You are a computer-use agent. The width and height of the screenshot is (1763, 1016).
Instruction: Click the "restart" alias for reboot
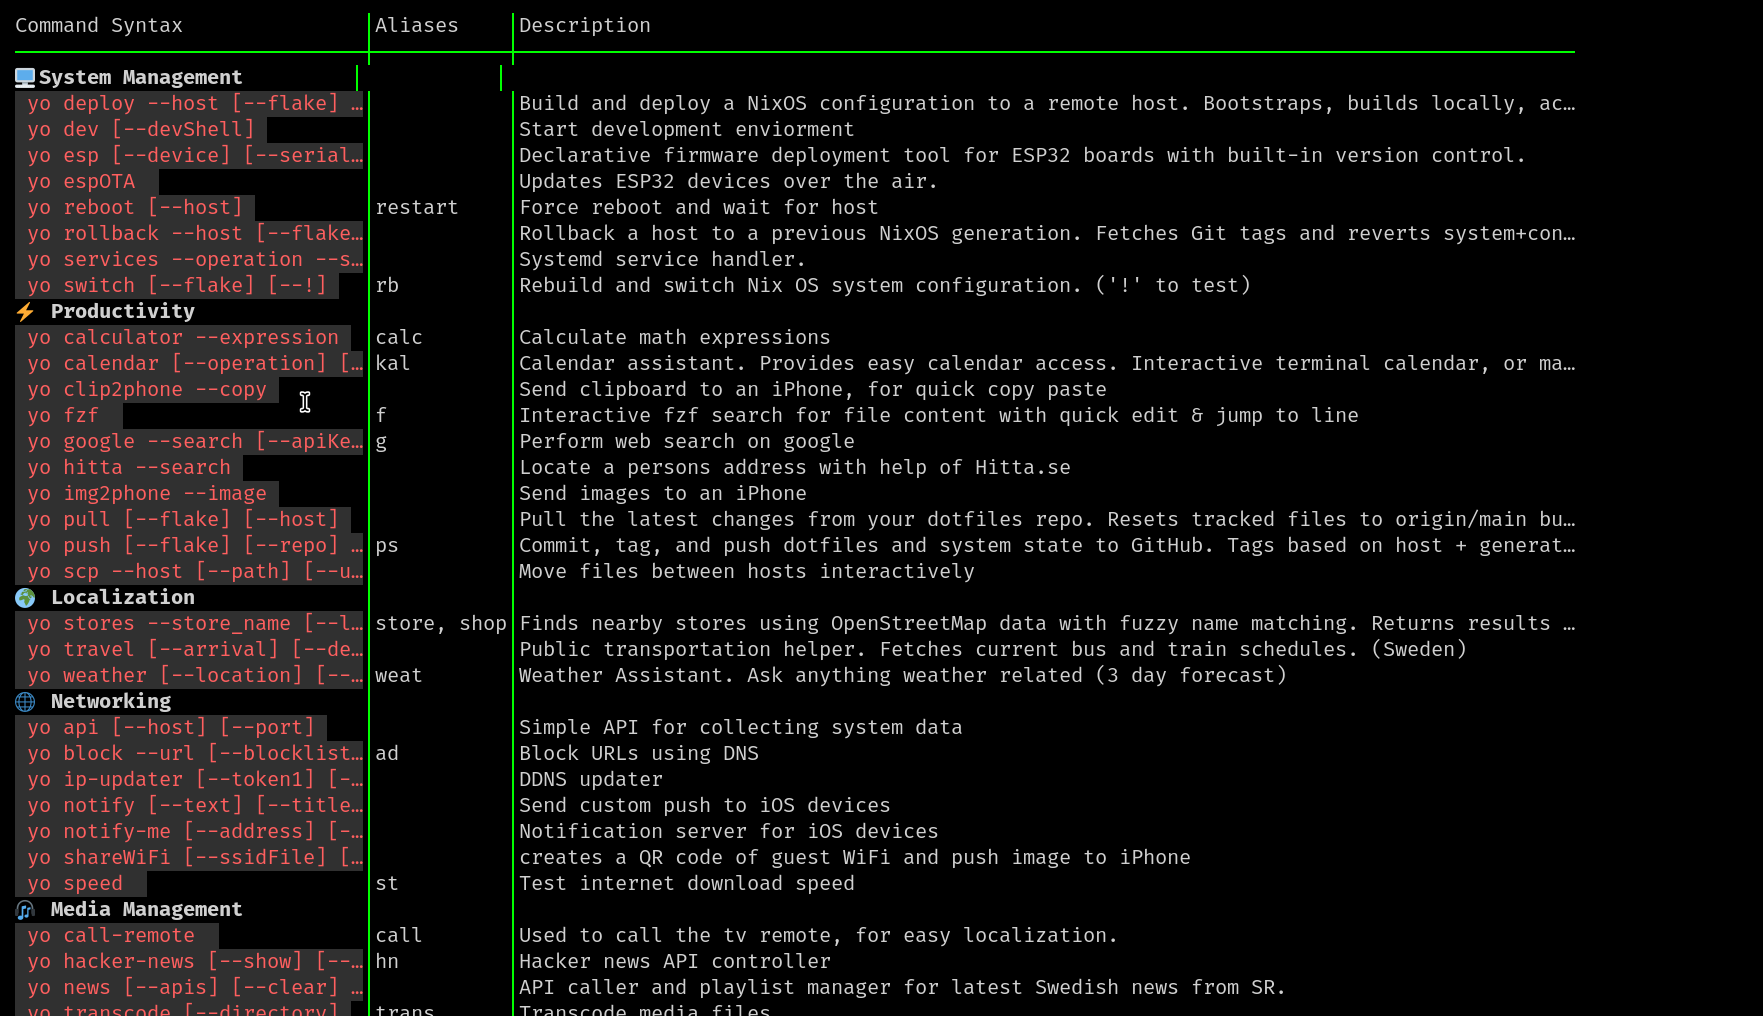pyautogui.click(x=417, y=208)
